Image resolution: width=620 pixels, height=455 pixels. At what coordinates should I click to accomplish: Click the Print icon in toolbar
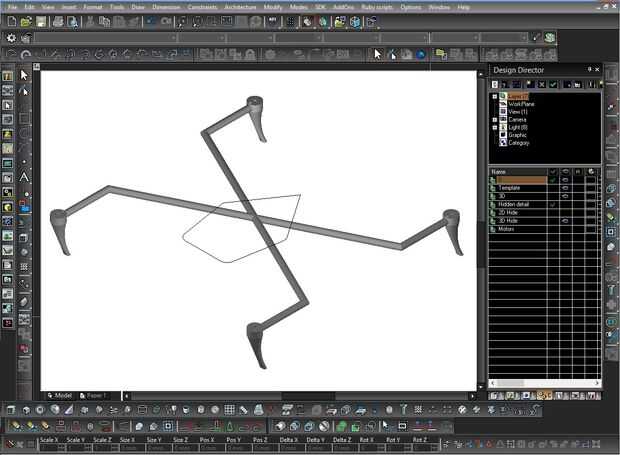[x=58, y=21]
